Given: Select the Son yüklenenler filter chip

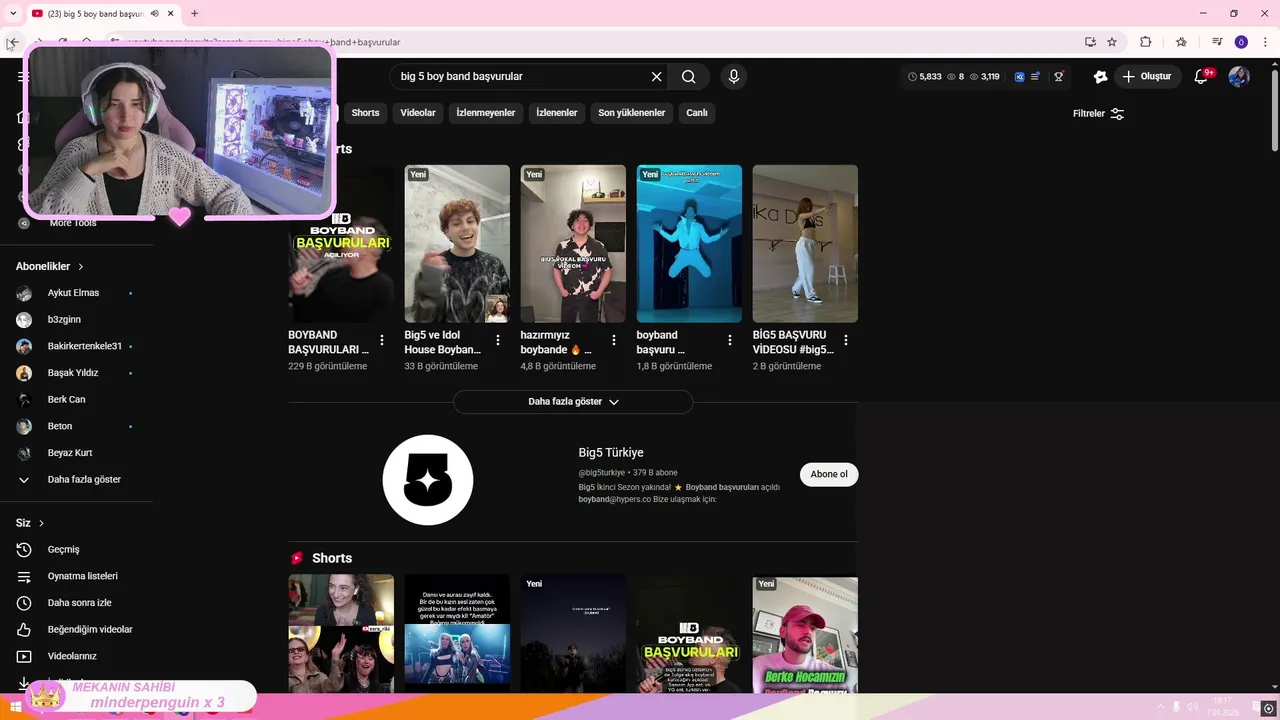Looking at the screenshot, I should point(632,113).
